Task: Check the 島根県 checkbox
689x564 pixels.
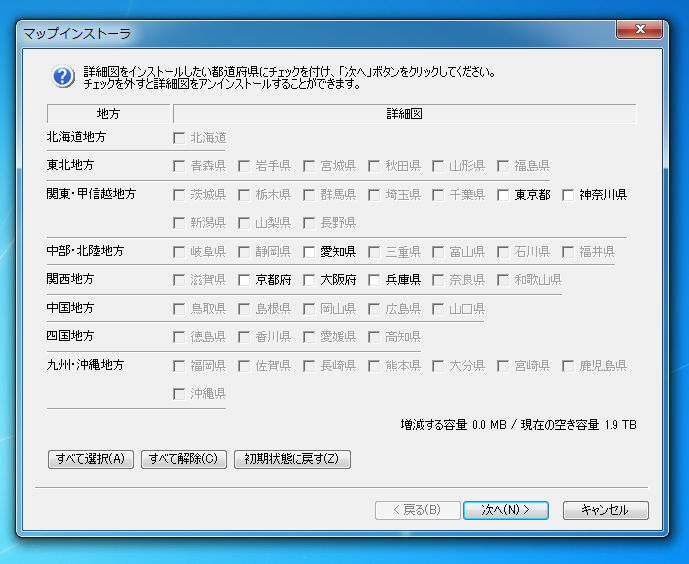Action: point(244,309)
